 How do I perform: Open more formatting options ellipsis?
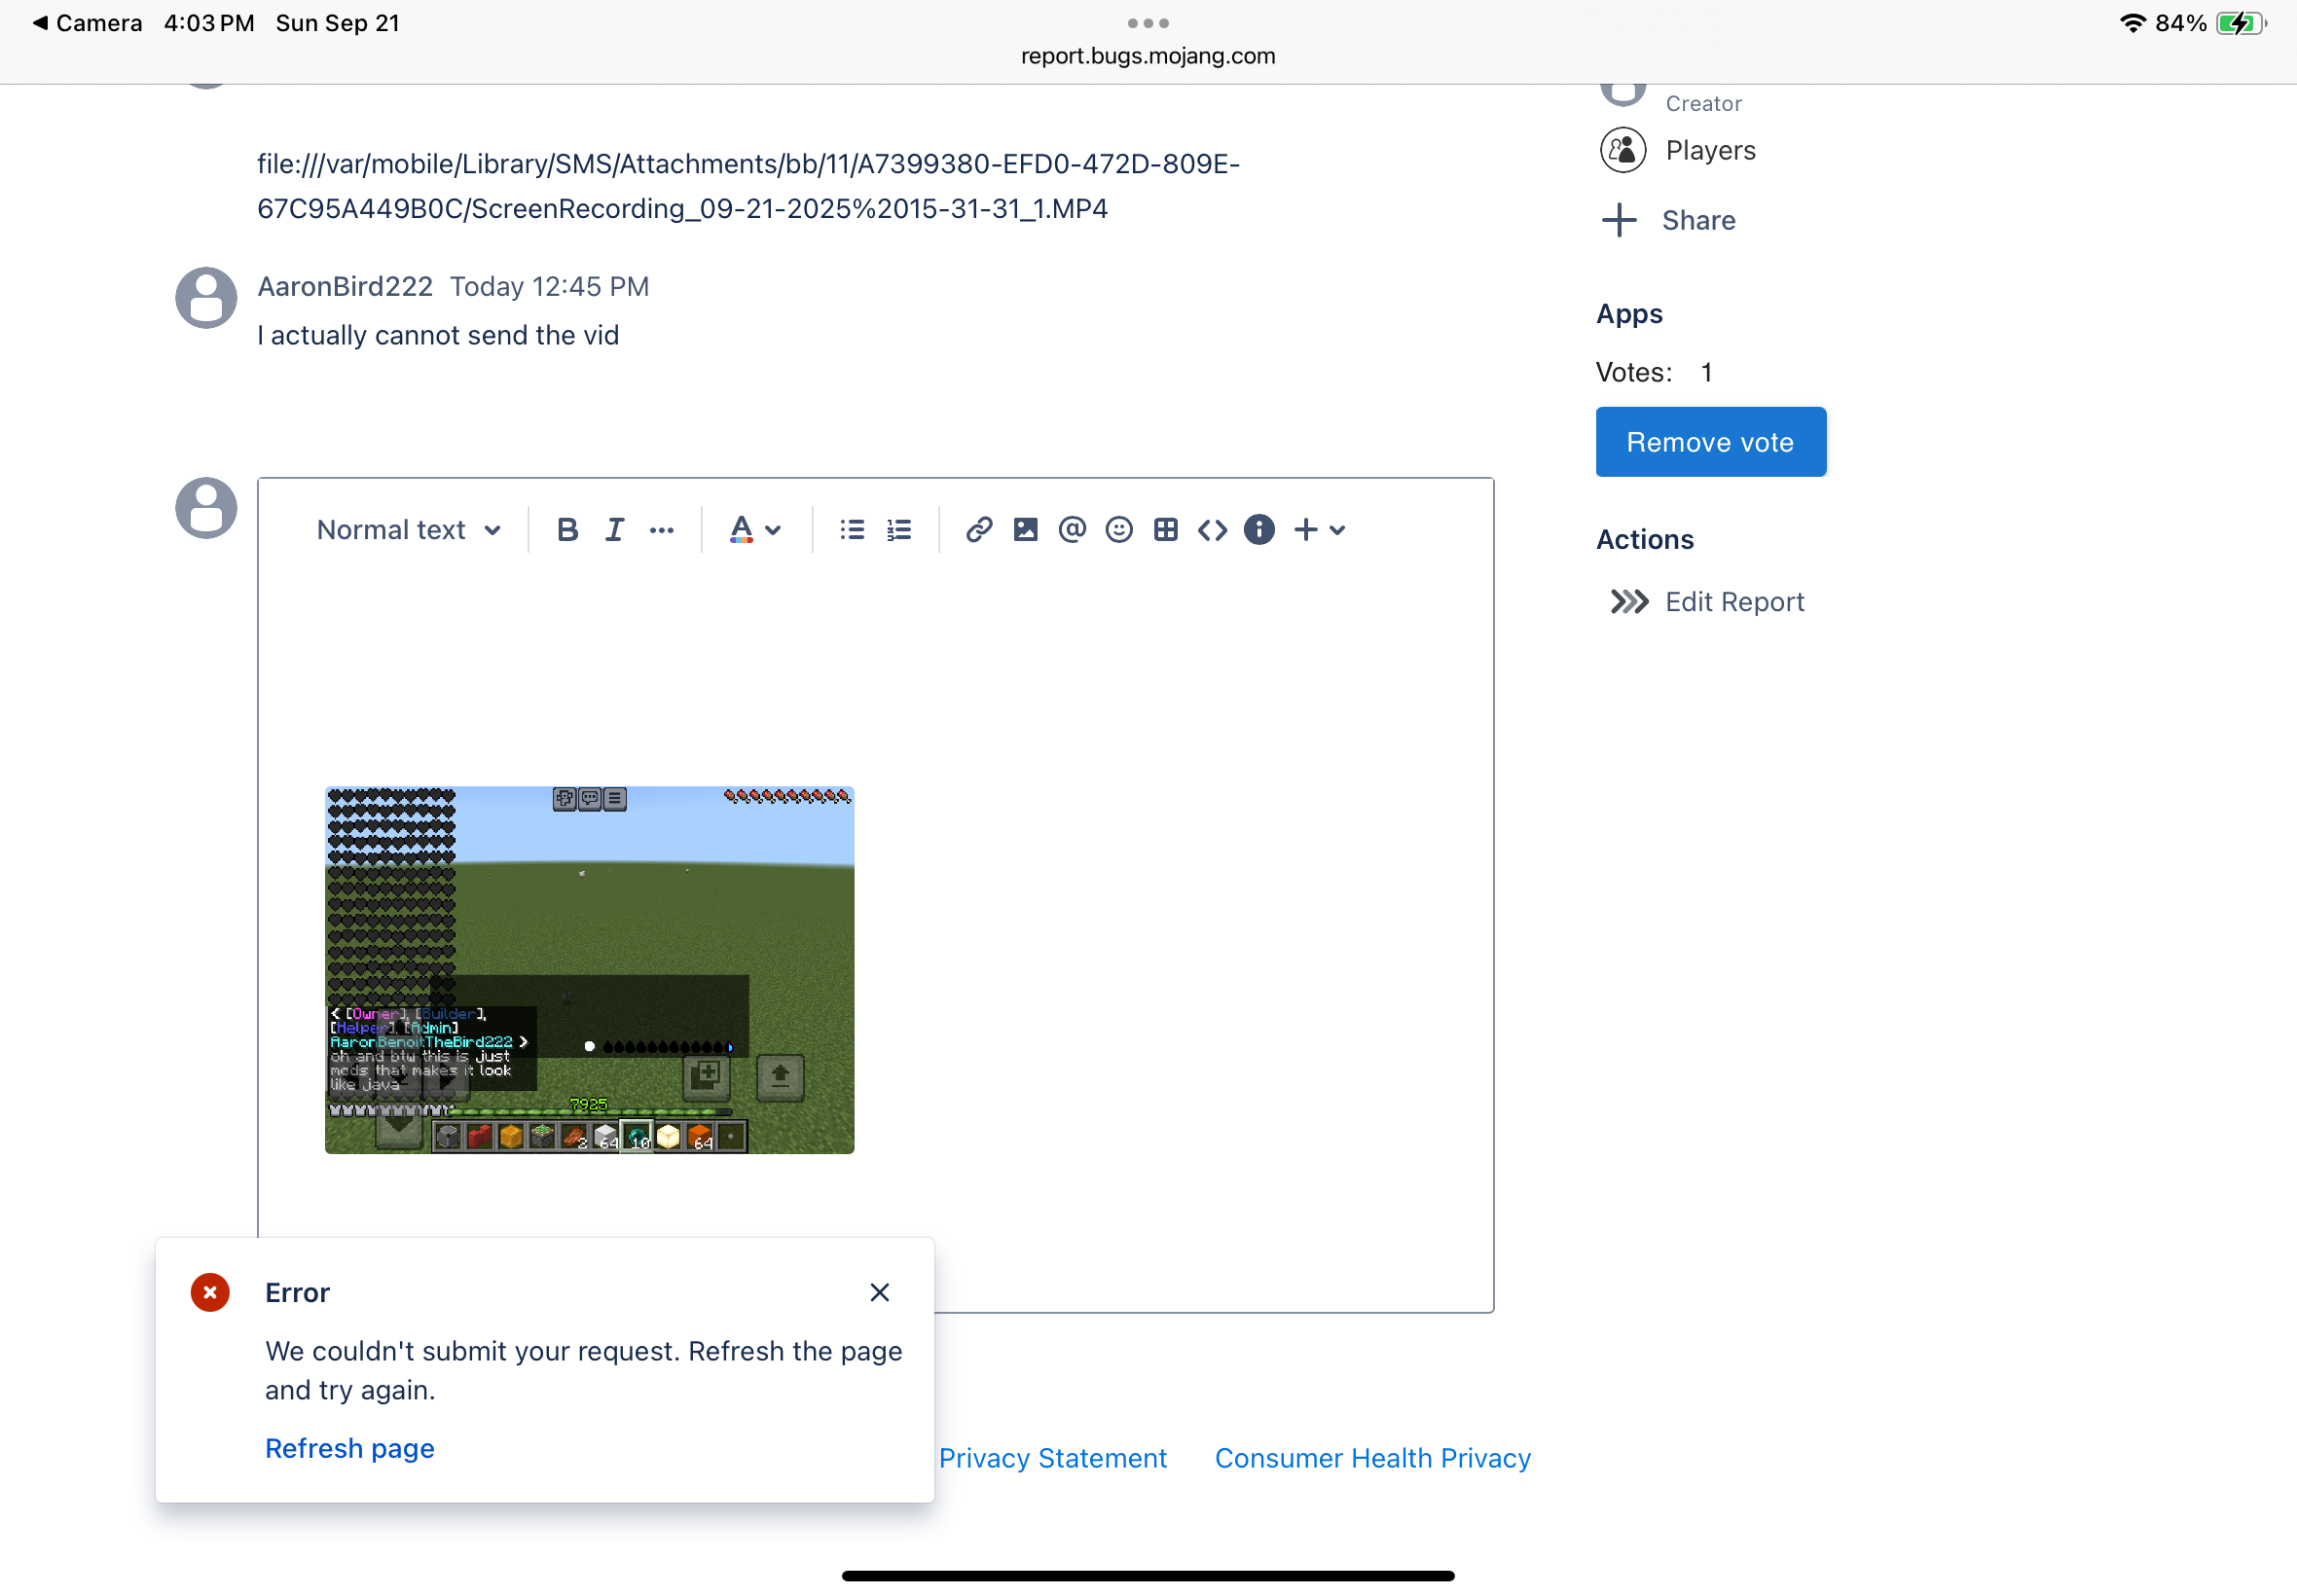pyautogui.click(x=661, y=530)
